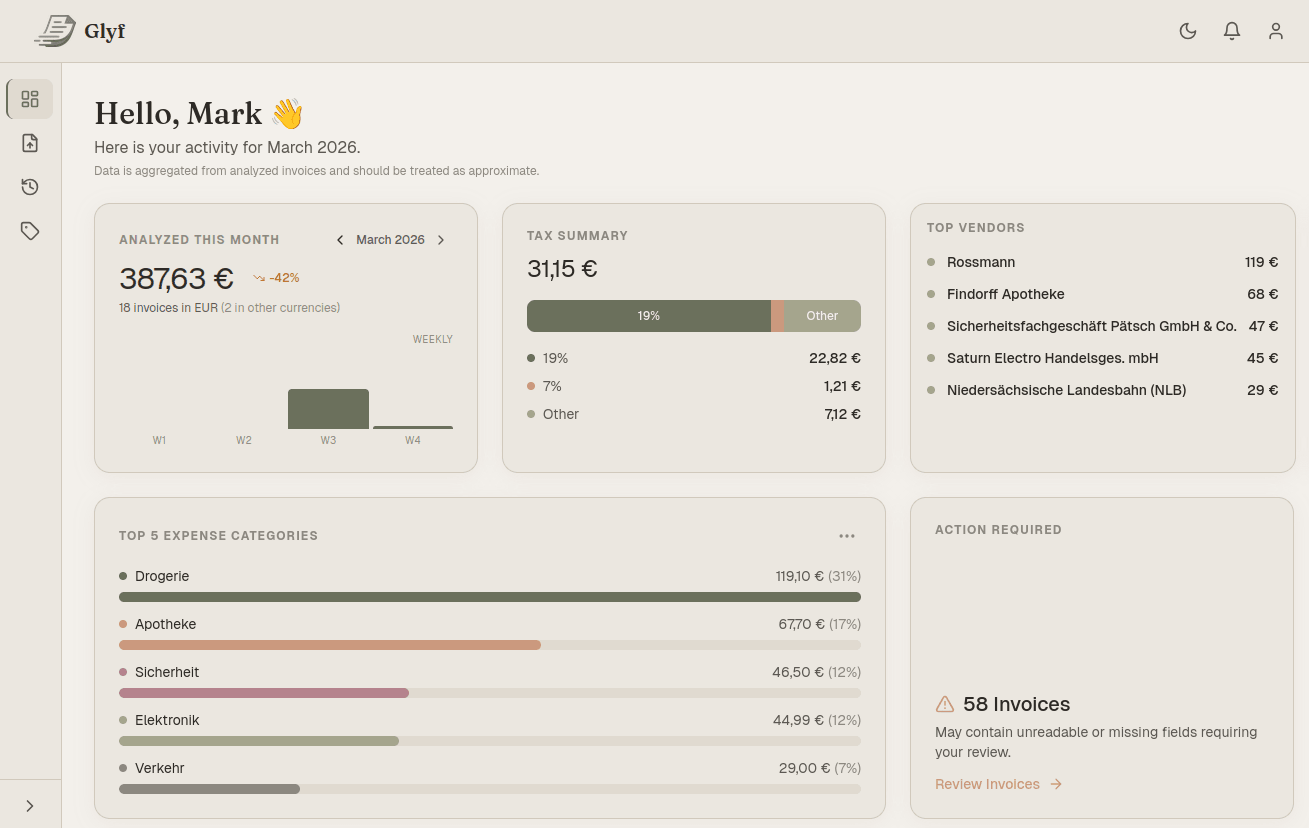Click Drogerie category label
1309x828 pixels.
pos(162,576)
